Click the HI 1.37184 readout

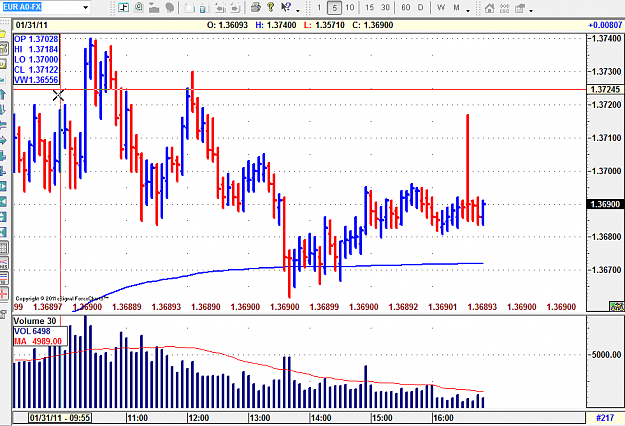[x=36, y=49]
